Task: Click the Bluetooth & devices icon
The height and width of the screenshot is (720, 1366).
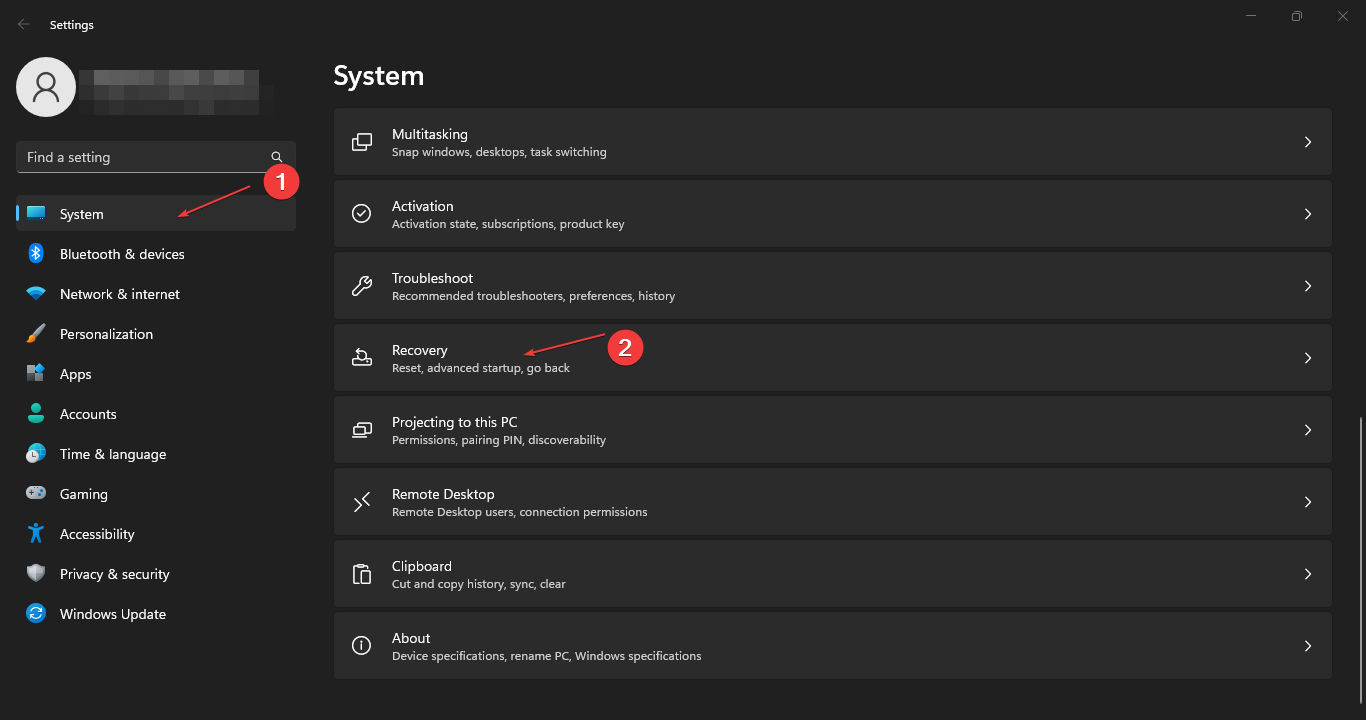Action: 36,254
